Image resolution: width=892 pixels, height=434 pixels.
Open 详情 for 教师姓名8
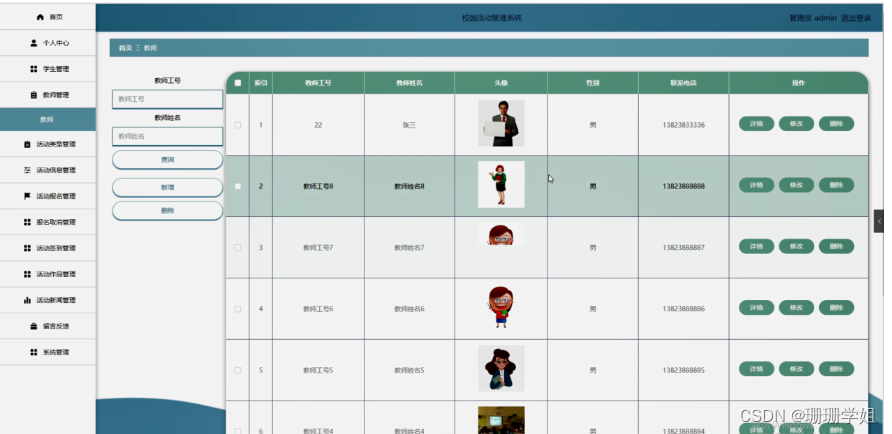coord(756,185)
